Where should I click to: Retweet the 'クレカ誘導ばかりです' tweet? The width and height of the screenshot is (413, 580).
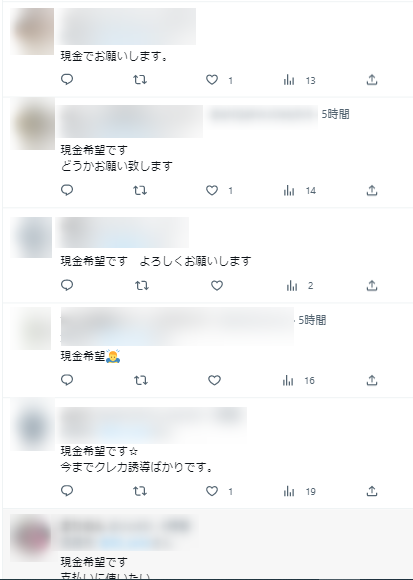(x=140, y=491)
